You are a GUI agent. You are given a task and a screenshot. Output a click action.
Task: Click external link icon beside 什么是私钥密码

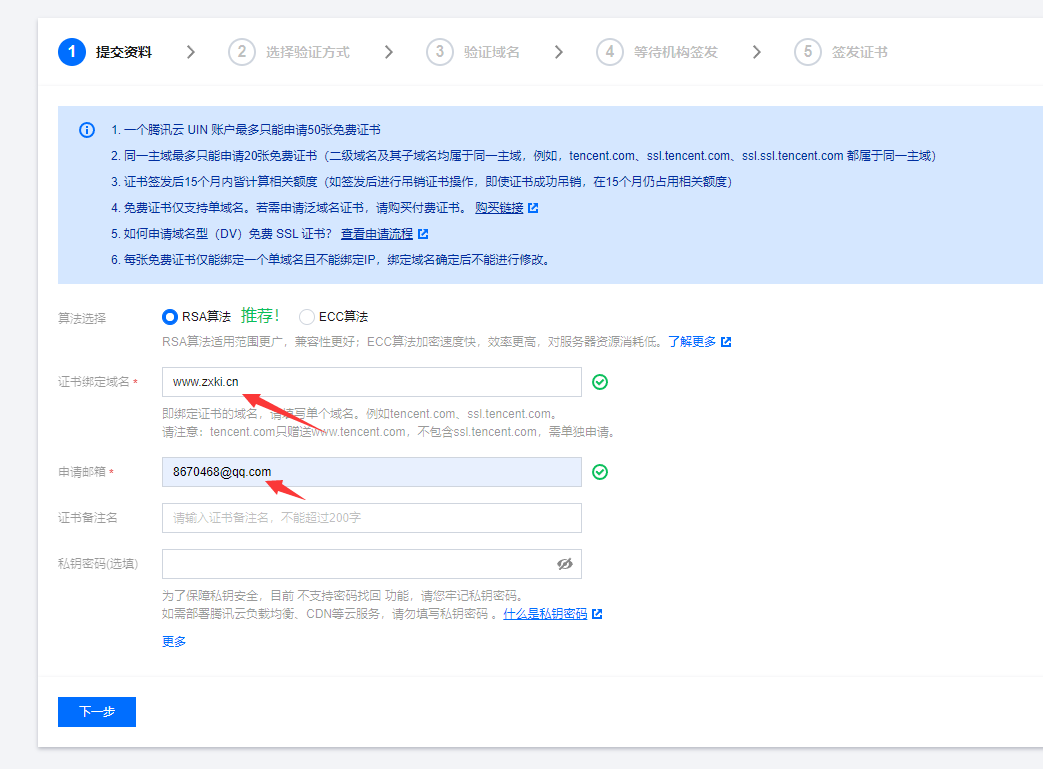pos(596,614)
